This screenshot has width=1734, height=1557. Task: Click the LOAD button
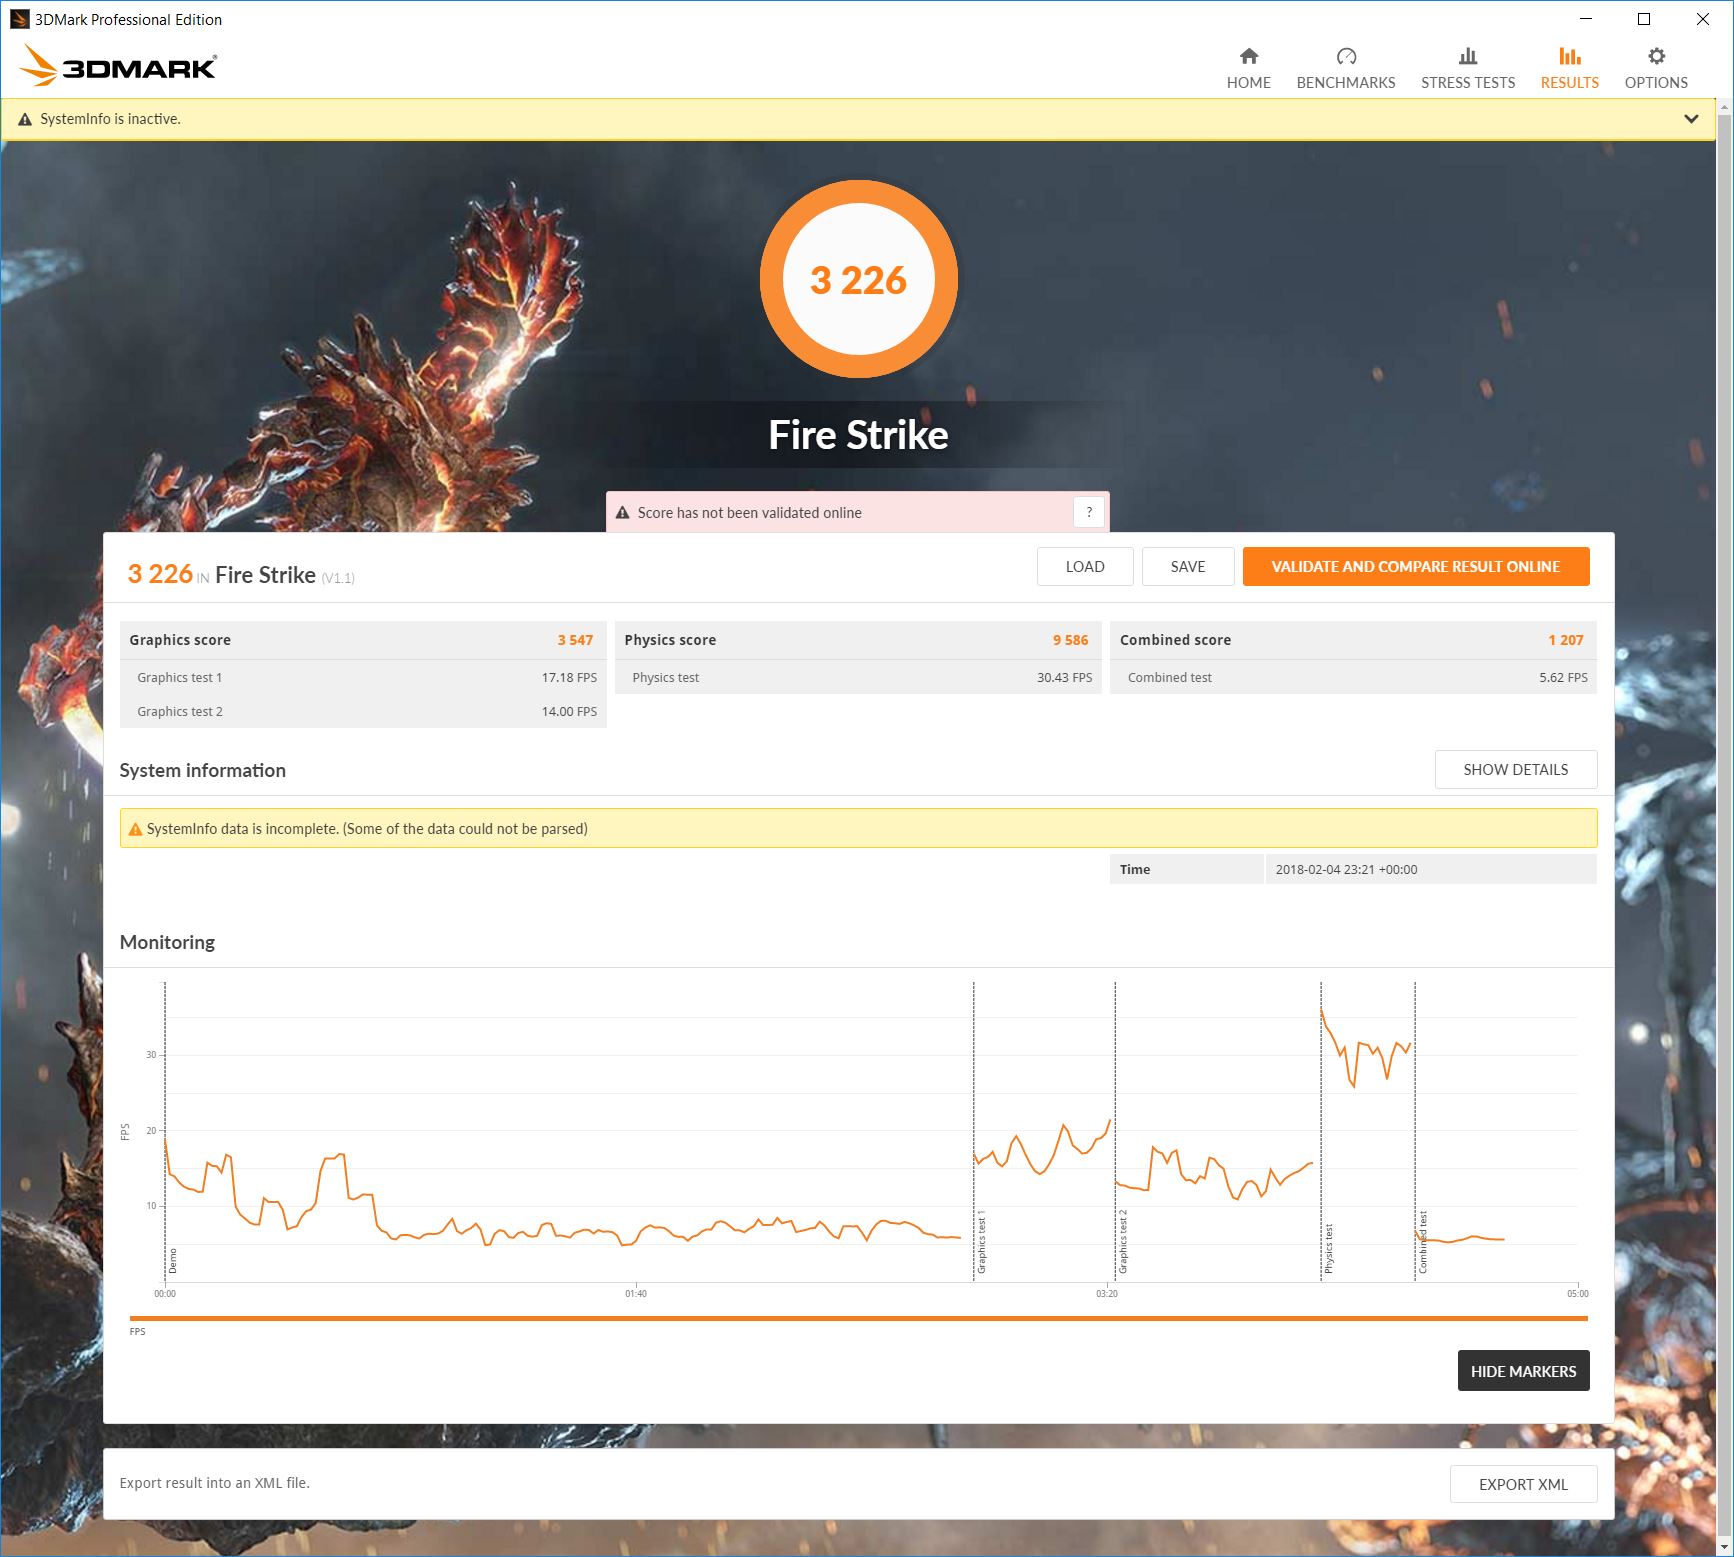1085,566
